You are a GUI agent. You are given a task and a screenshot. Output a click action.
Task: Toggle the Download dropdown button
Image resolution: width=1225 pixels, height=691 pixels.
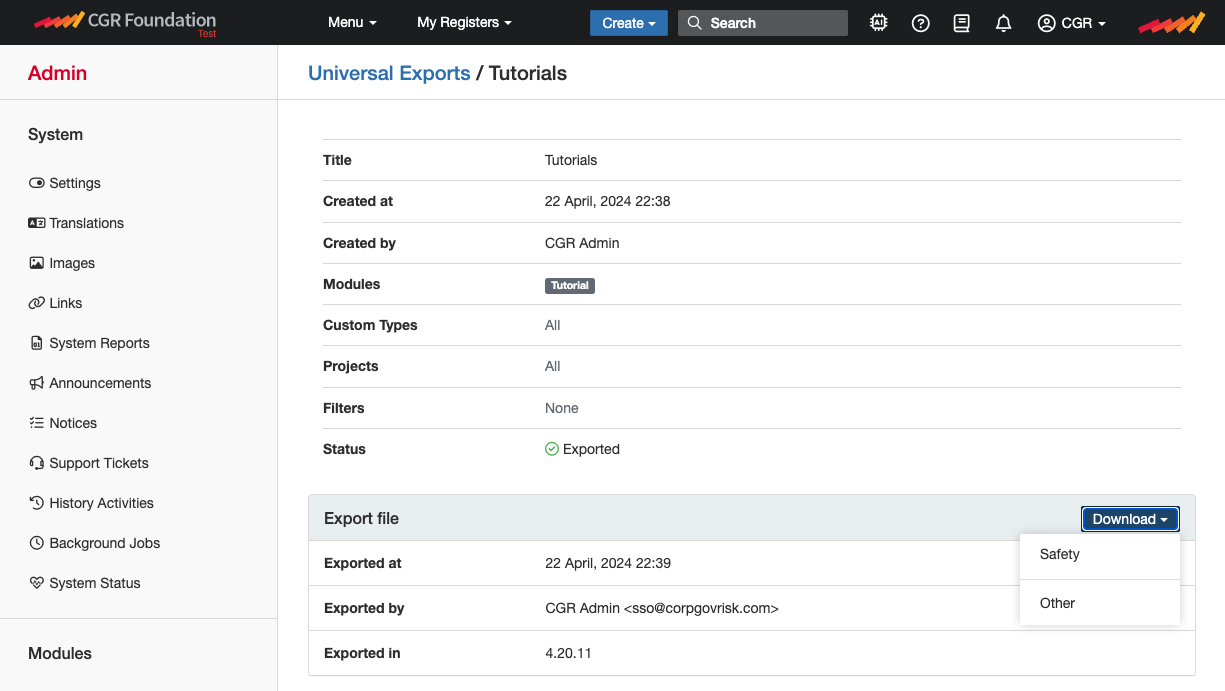coord(1130,519)
